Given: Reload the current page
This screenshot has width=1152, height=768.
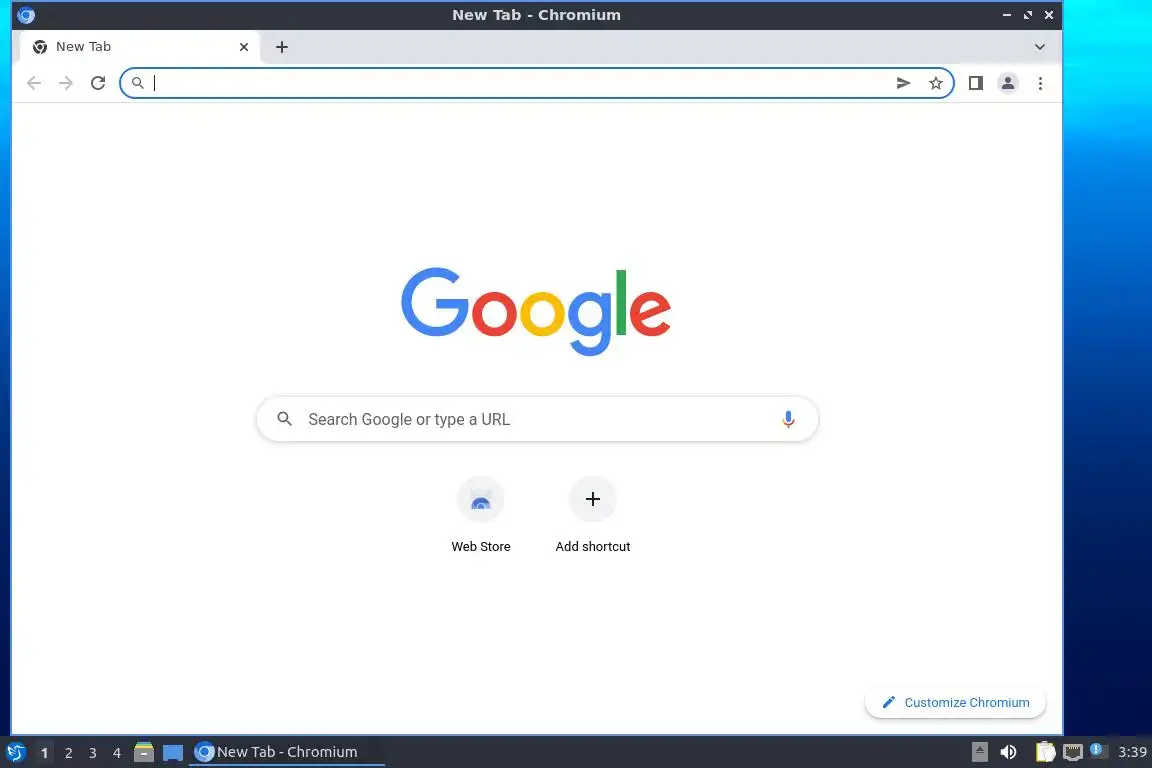Looking at the screenshot, I should click(x=98, y=83).
